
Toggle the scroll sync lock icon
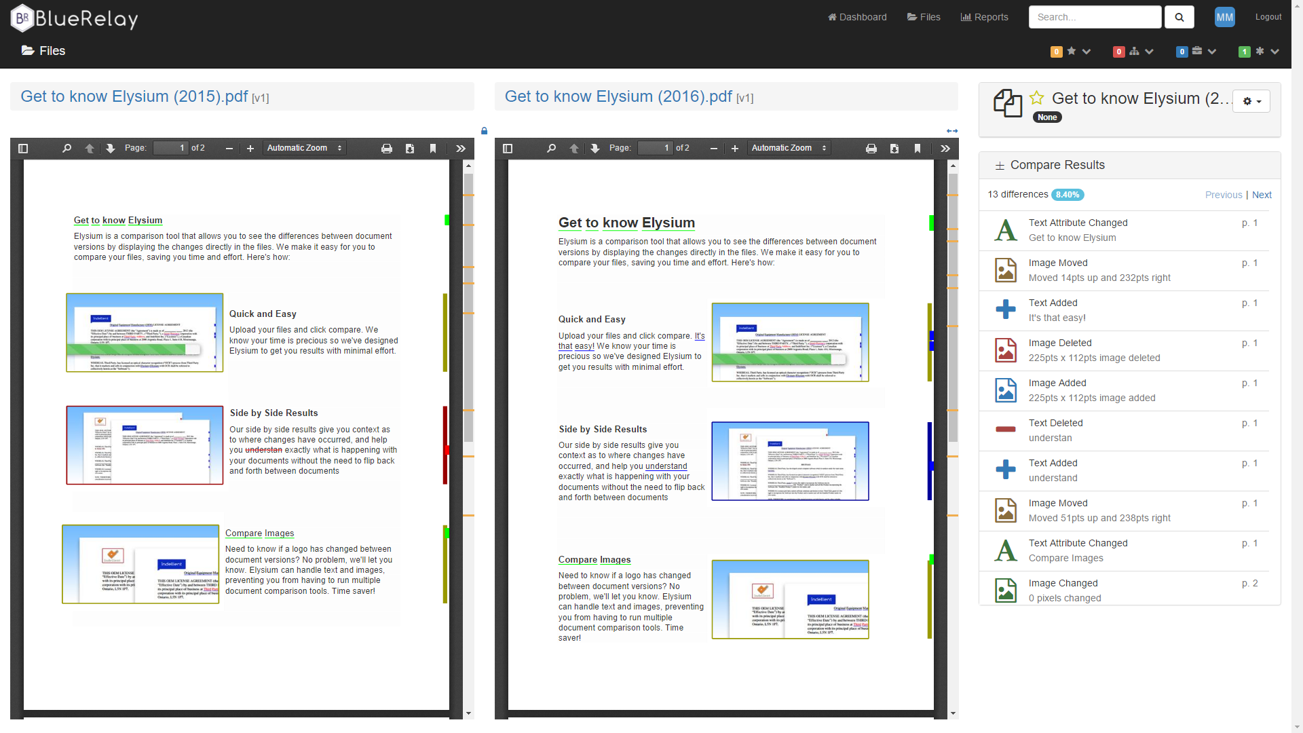pos(484,131)
